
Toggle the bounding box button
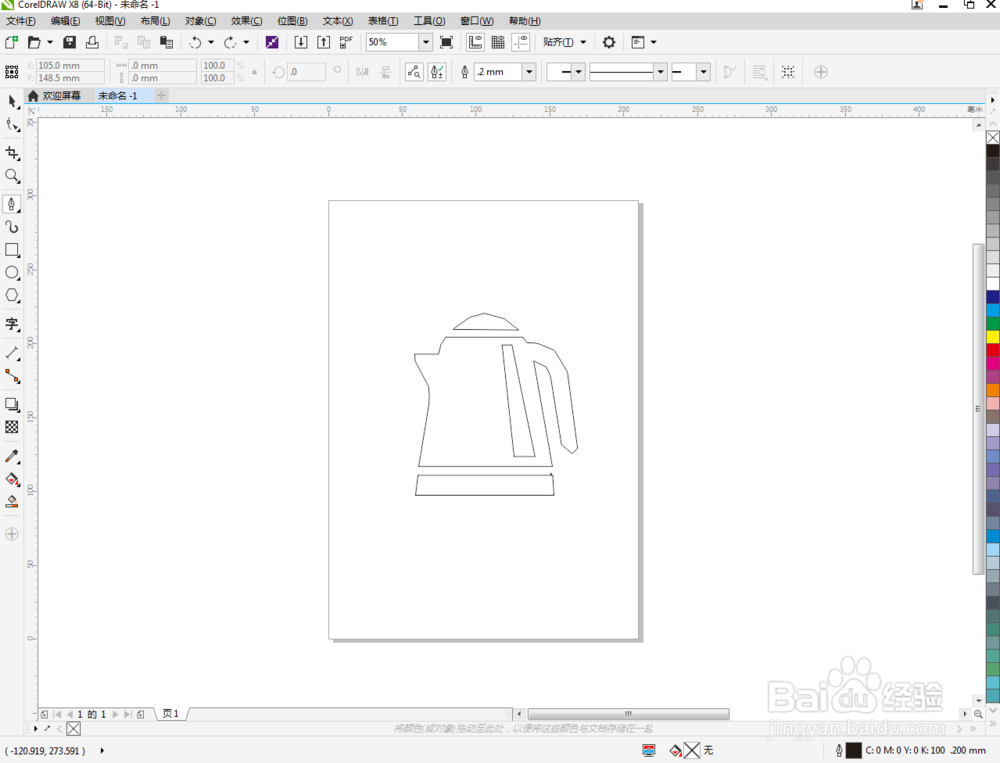tap(788, 71)
